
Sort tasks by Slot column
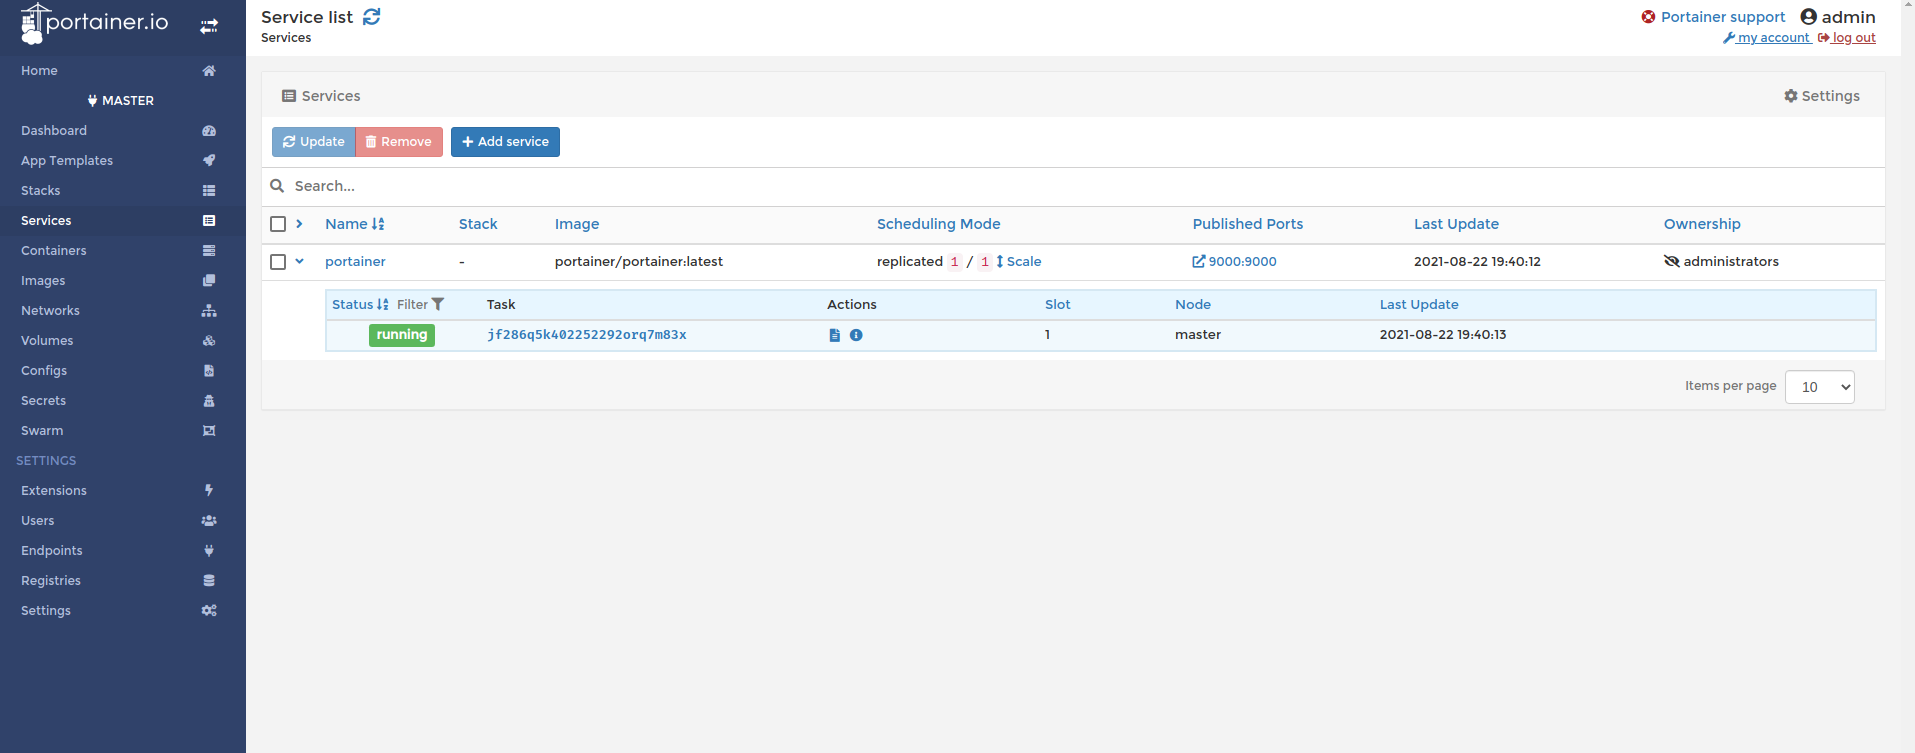[x=1057, y=305]
